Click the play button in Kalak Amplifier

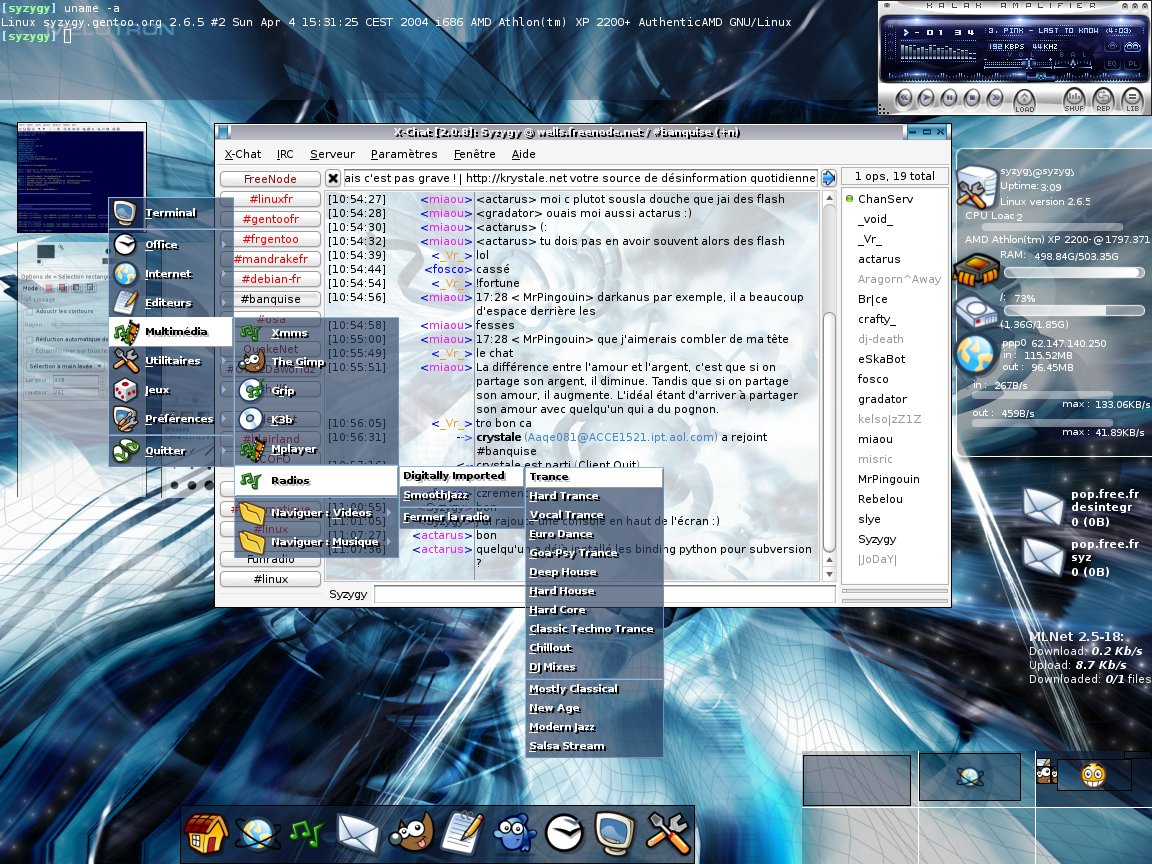point(926,97)
